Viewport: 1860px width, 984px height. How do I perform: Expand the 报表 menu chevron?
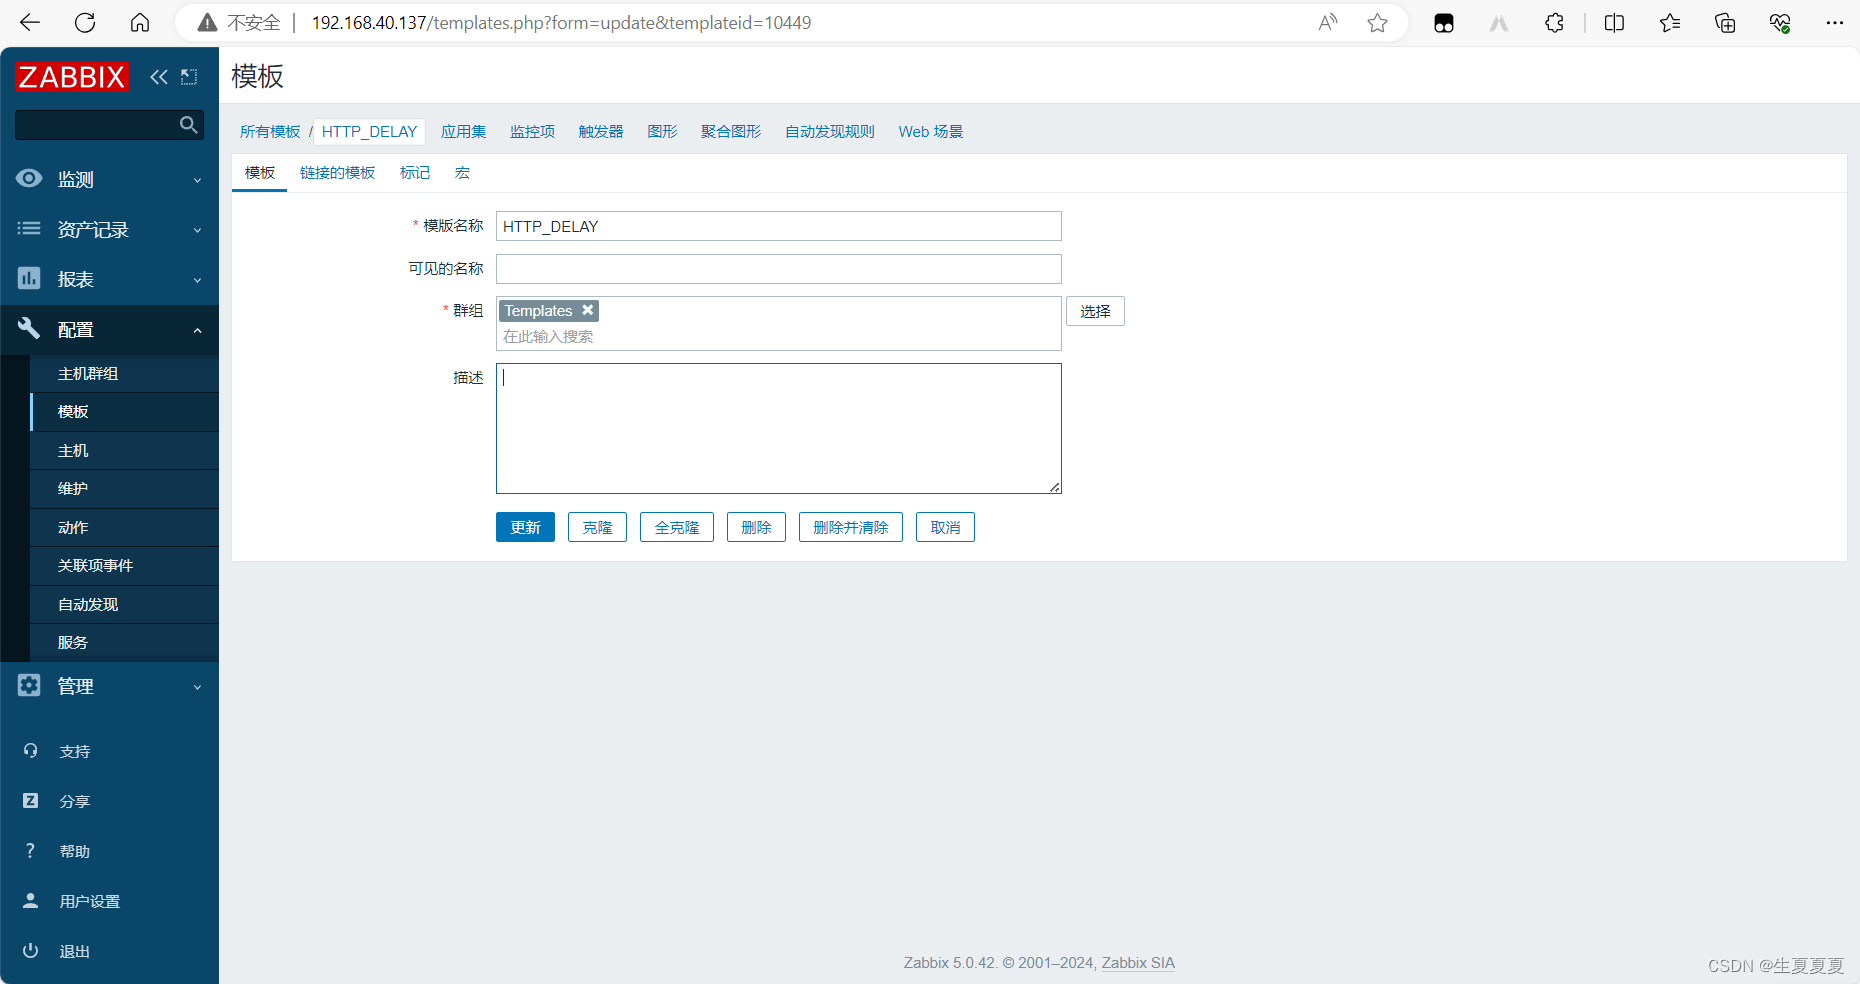coord(197,280)
